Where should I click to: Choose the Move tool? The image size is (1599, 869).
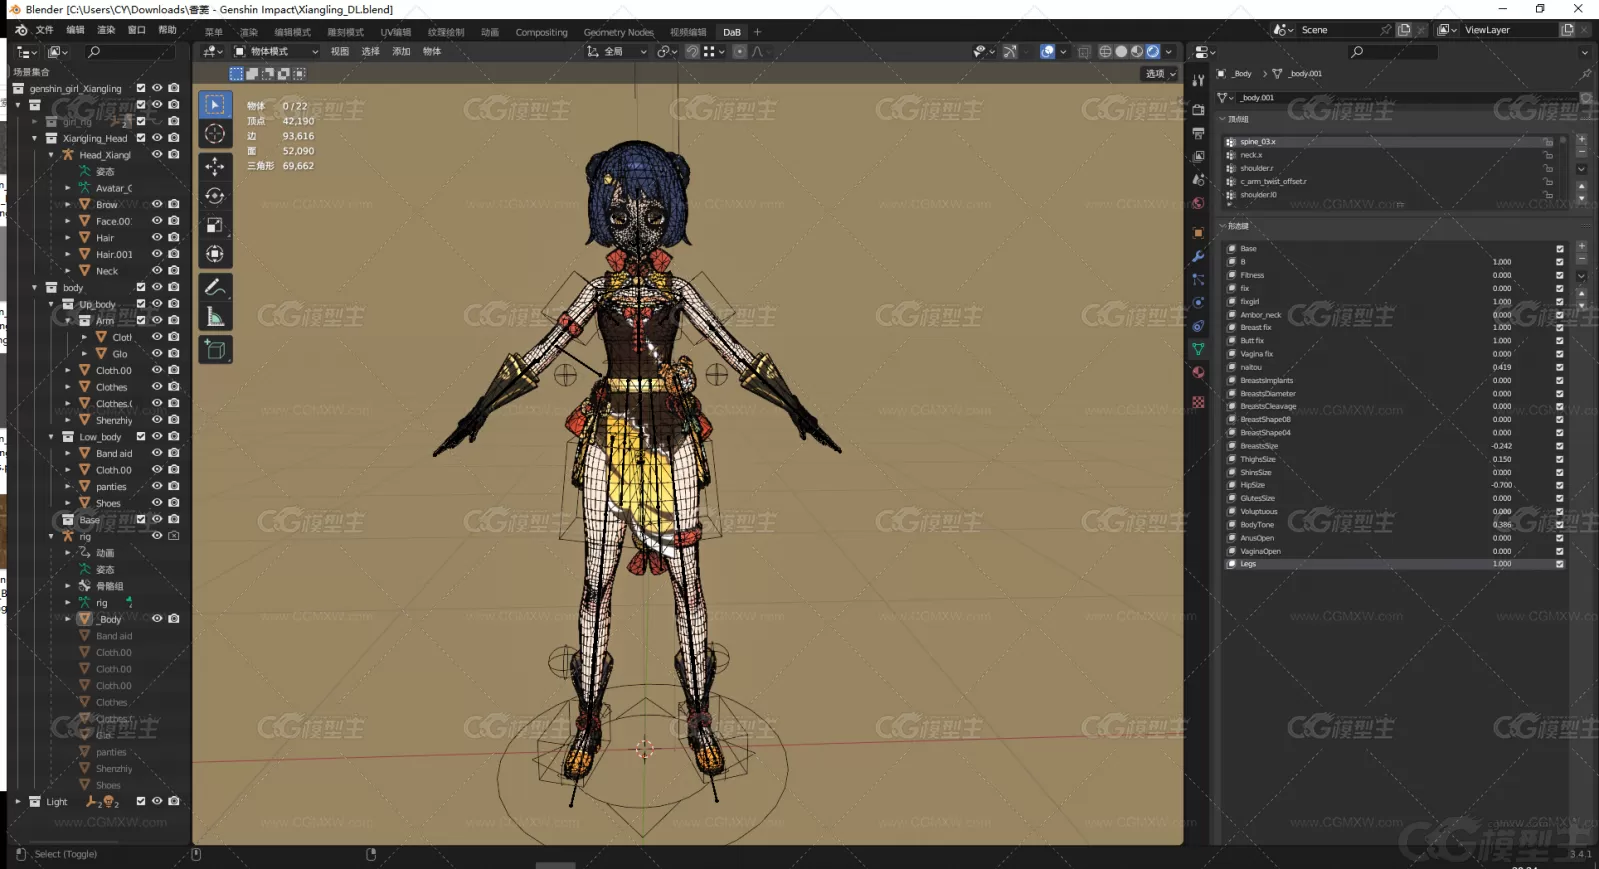coord(215,166)
